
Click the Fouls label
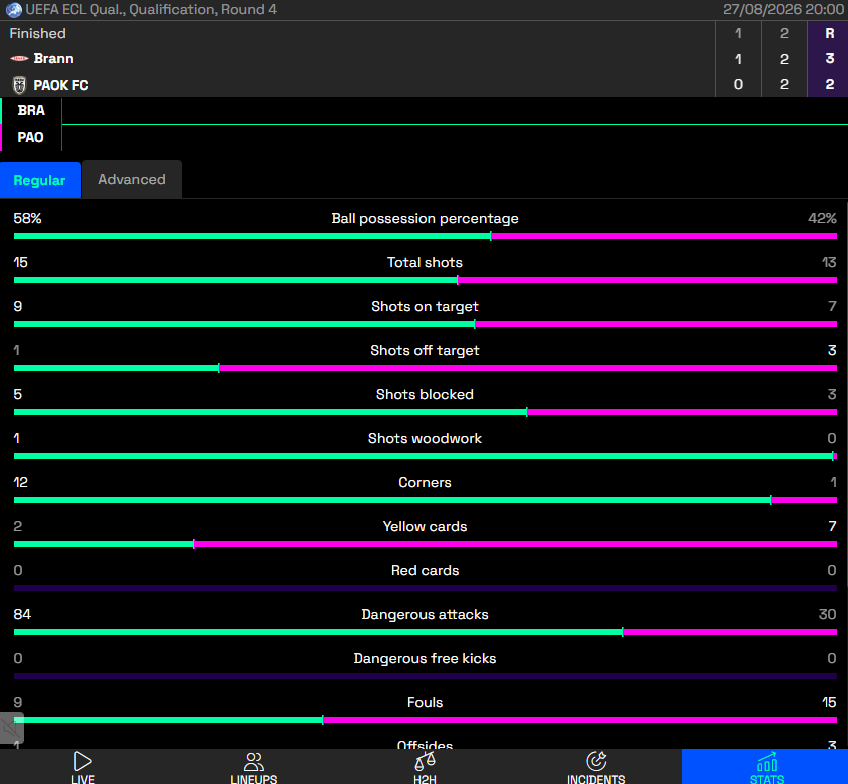click(425, 702)
